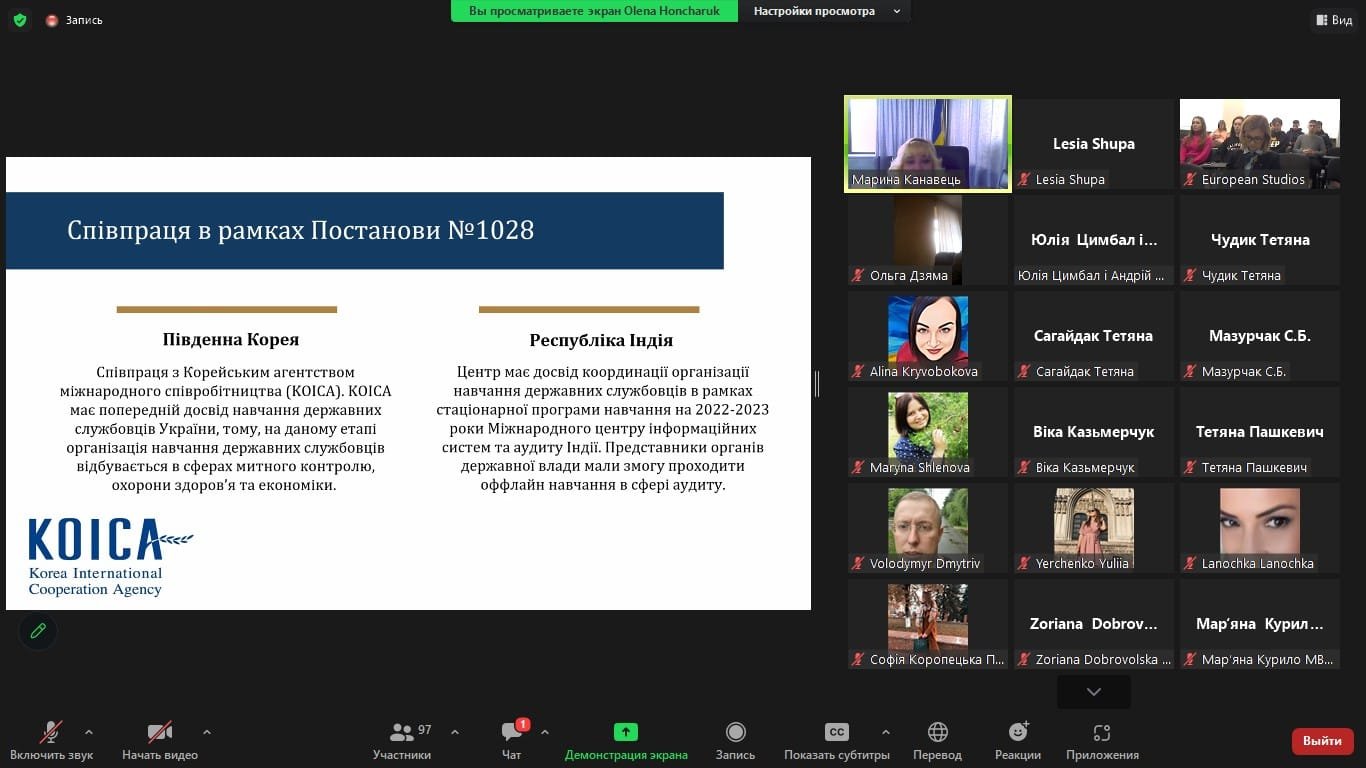Select Марина Канавець video tile

tap(928, 144)
